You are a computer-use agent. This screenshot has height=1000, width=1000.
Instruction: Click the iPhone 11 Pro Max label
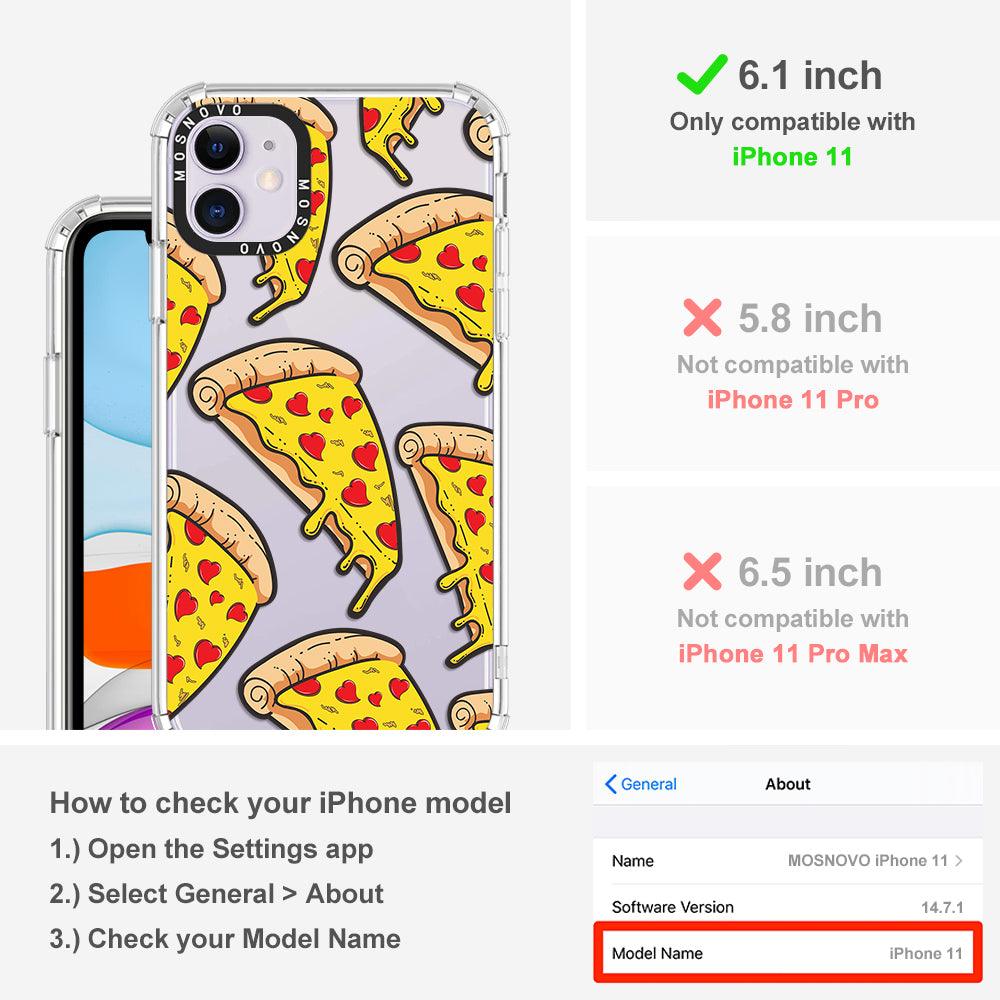pos(793,654)
